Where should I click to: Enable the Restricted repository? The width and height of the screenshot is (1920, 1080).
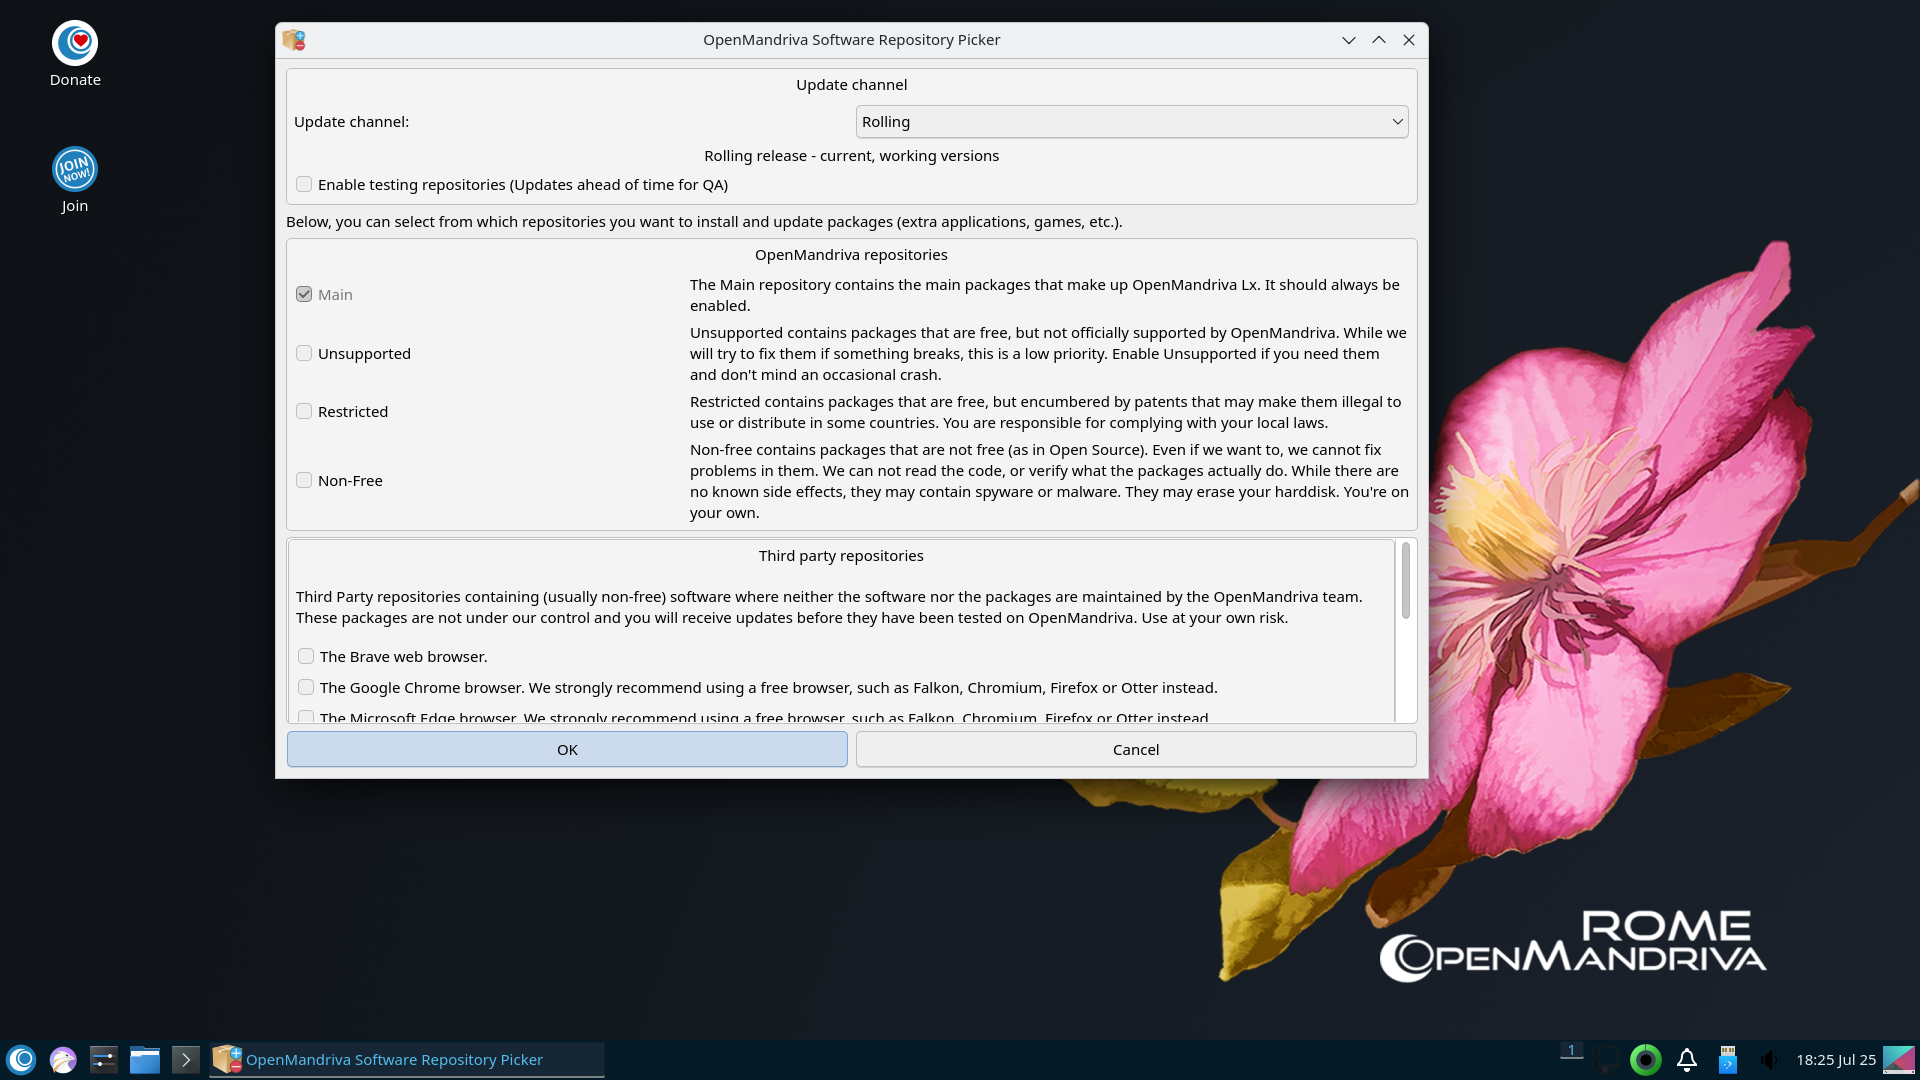304,411
